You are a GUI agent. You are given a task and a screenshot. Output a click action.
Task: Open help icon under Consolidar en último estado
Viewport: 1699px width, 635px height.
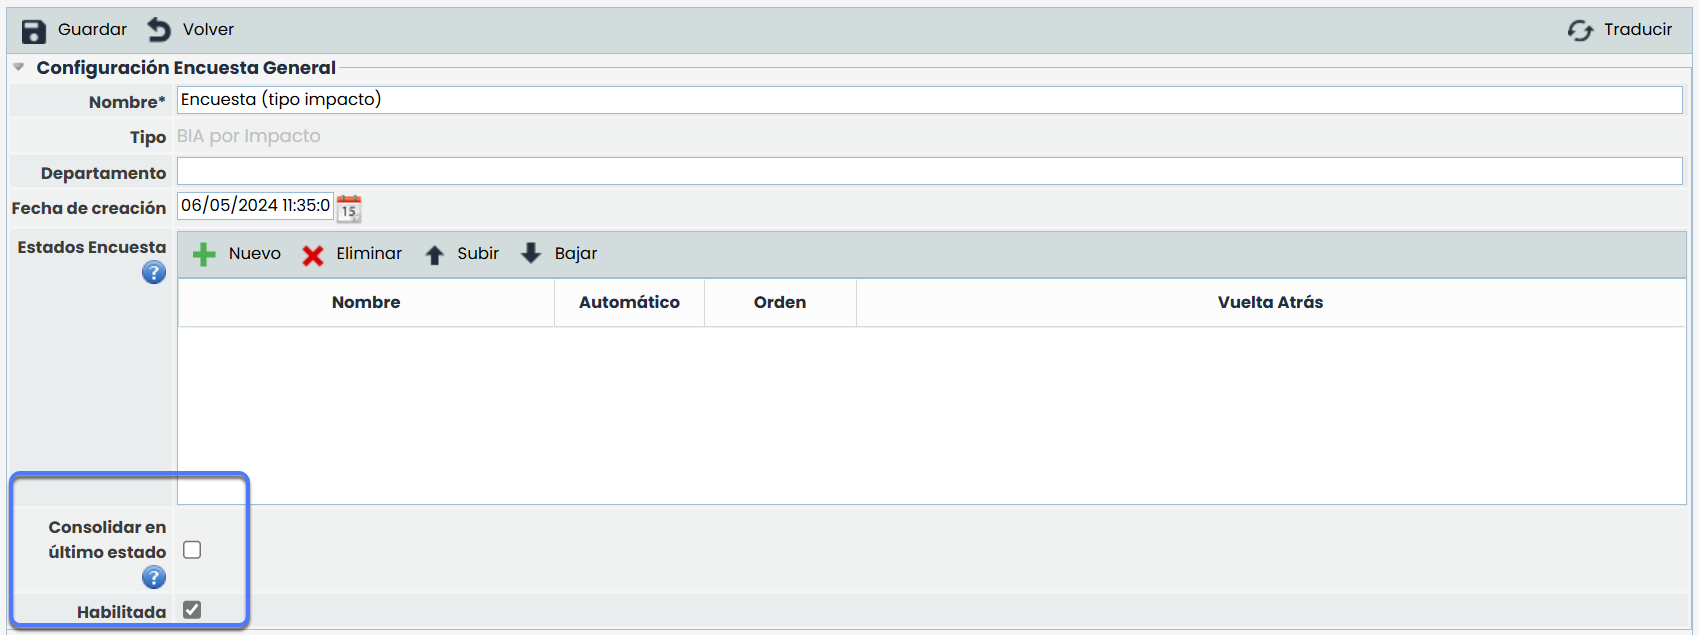153,577
